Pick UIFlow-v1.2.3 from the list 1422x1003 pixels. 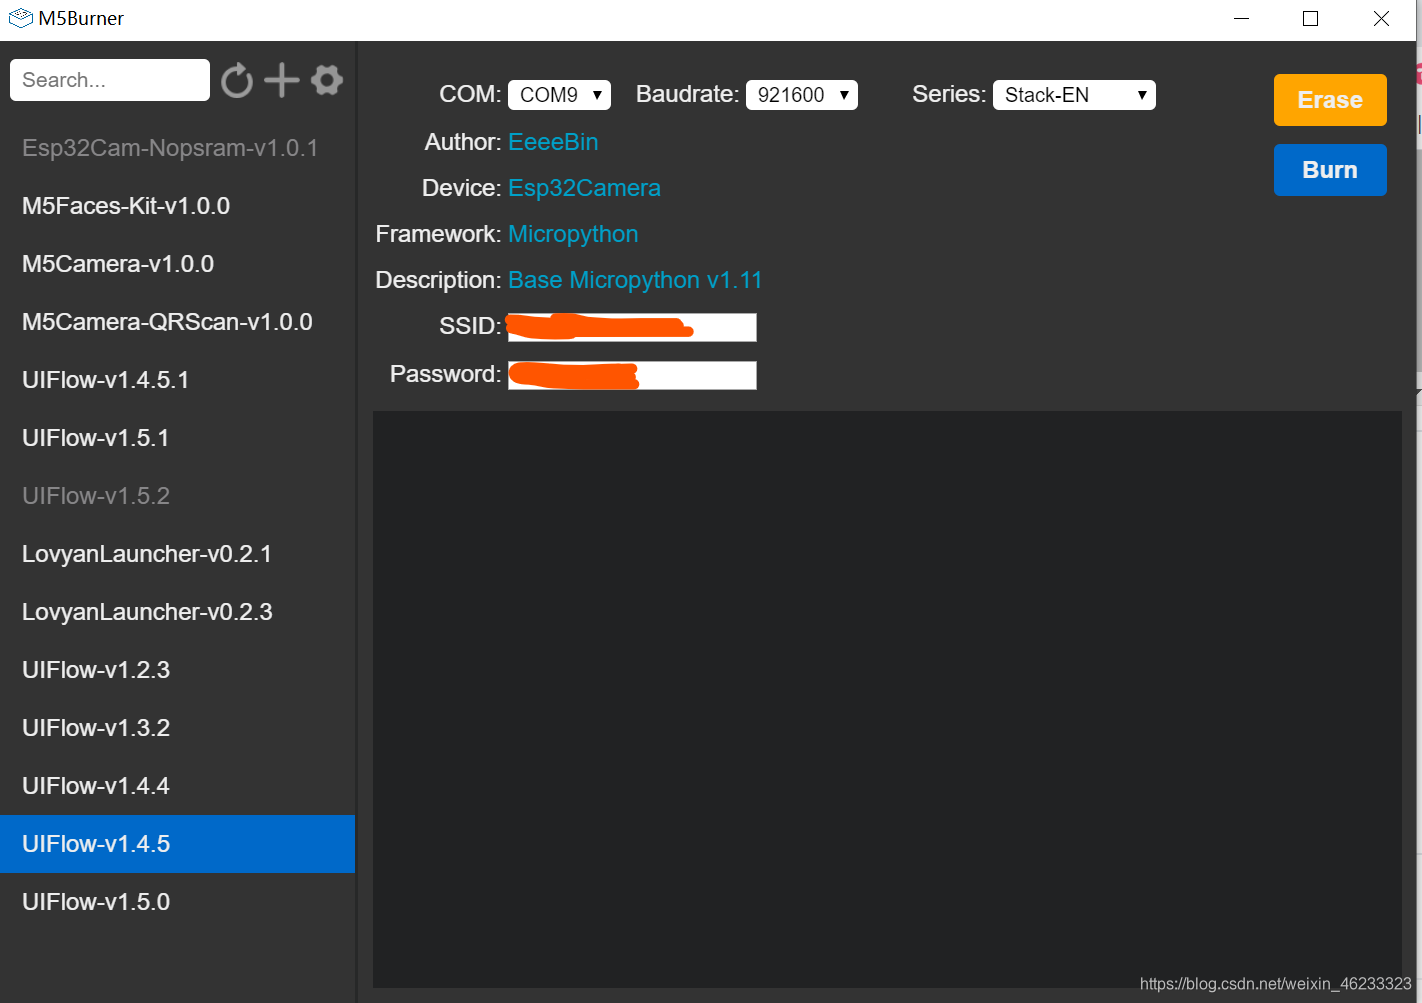[x=178, y=670]
